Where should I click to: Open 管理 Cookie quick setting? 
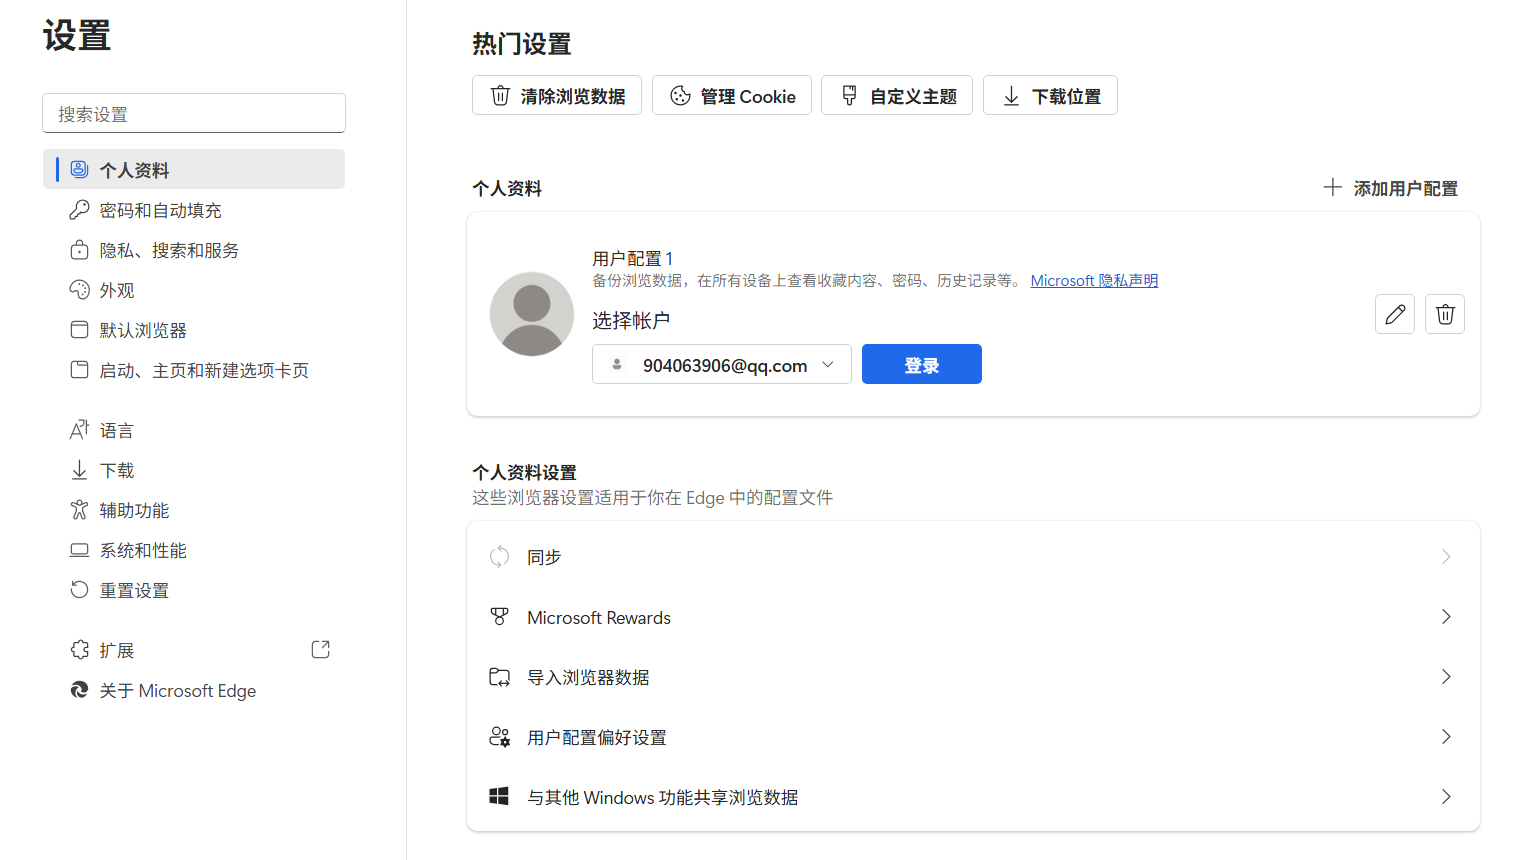(731, 96)
